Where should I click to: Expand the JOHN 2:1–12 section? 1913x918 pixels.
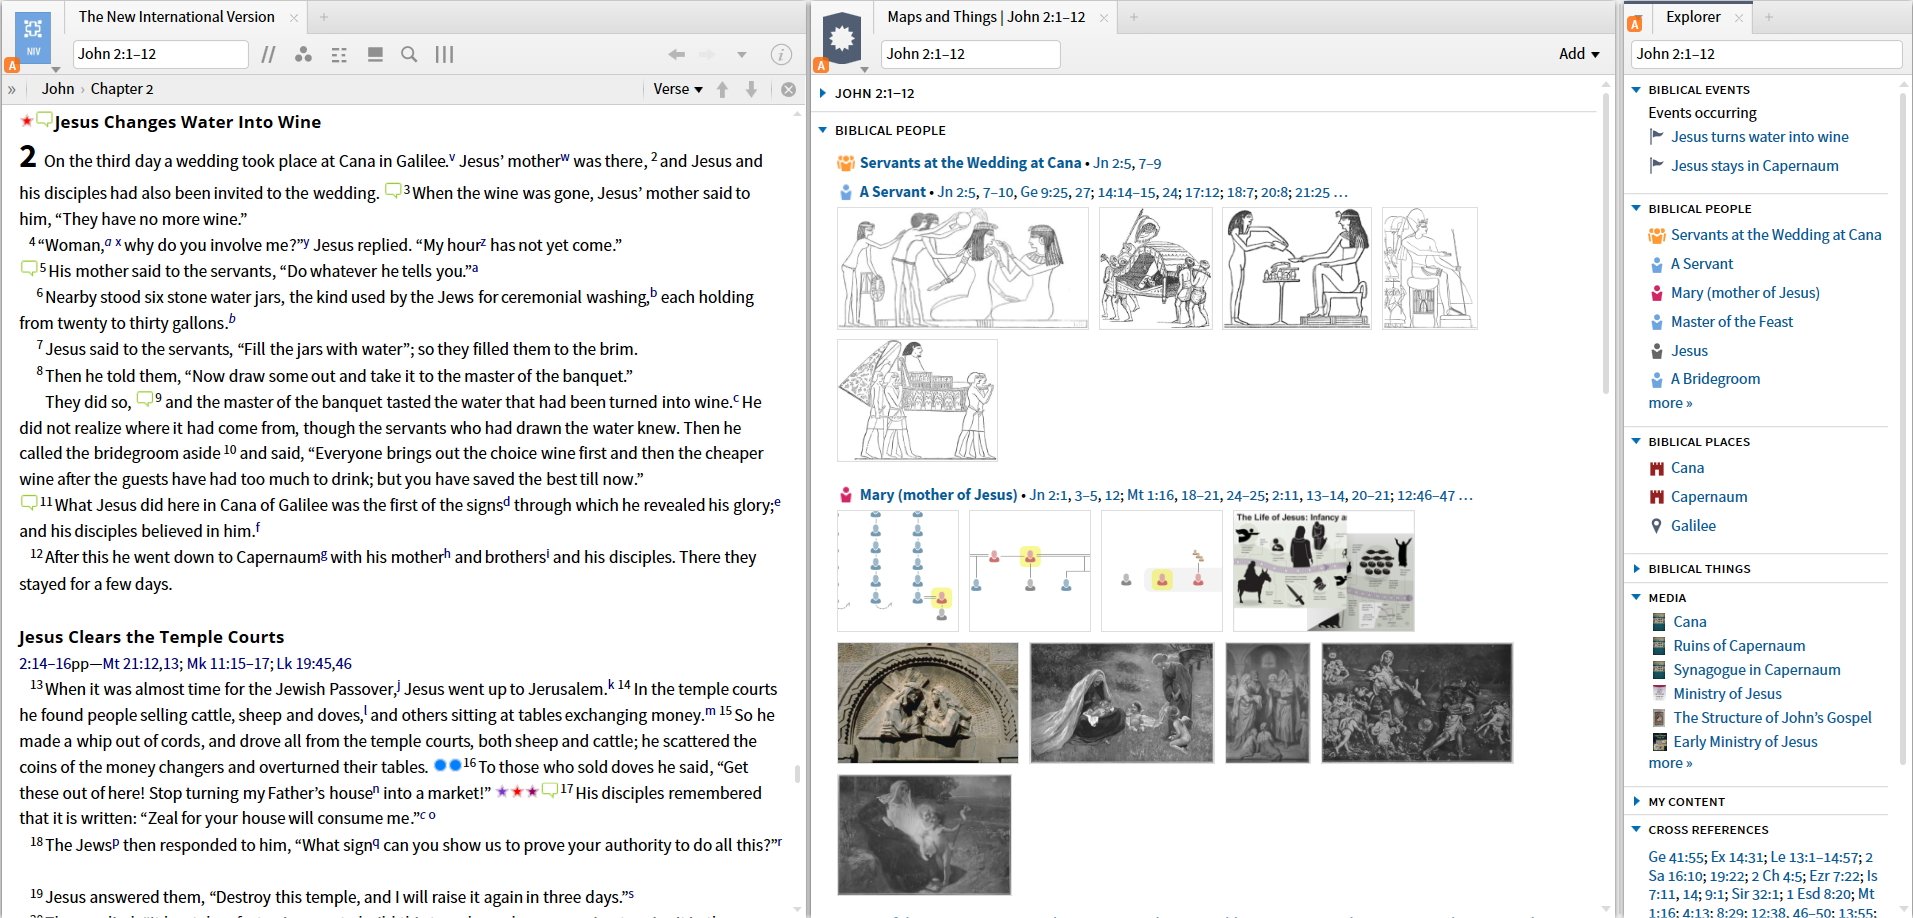tap(823, 93)
